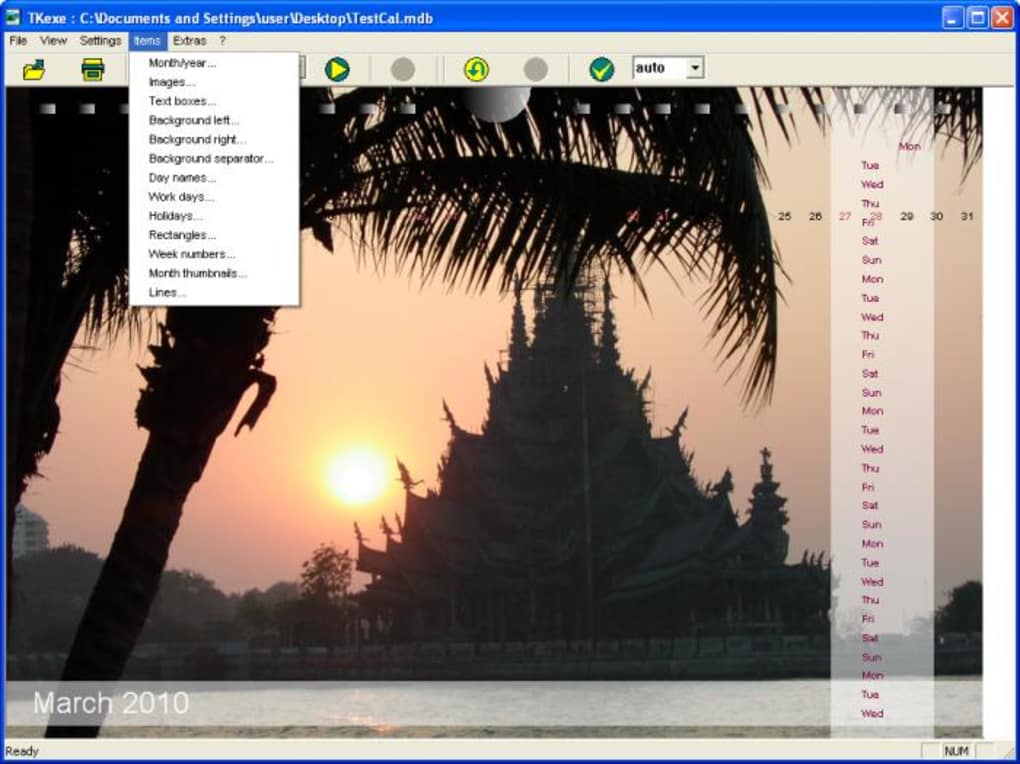Maximize the TKexe window

point(977,18)
